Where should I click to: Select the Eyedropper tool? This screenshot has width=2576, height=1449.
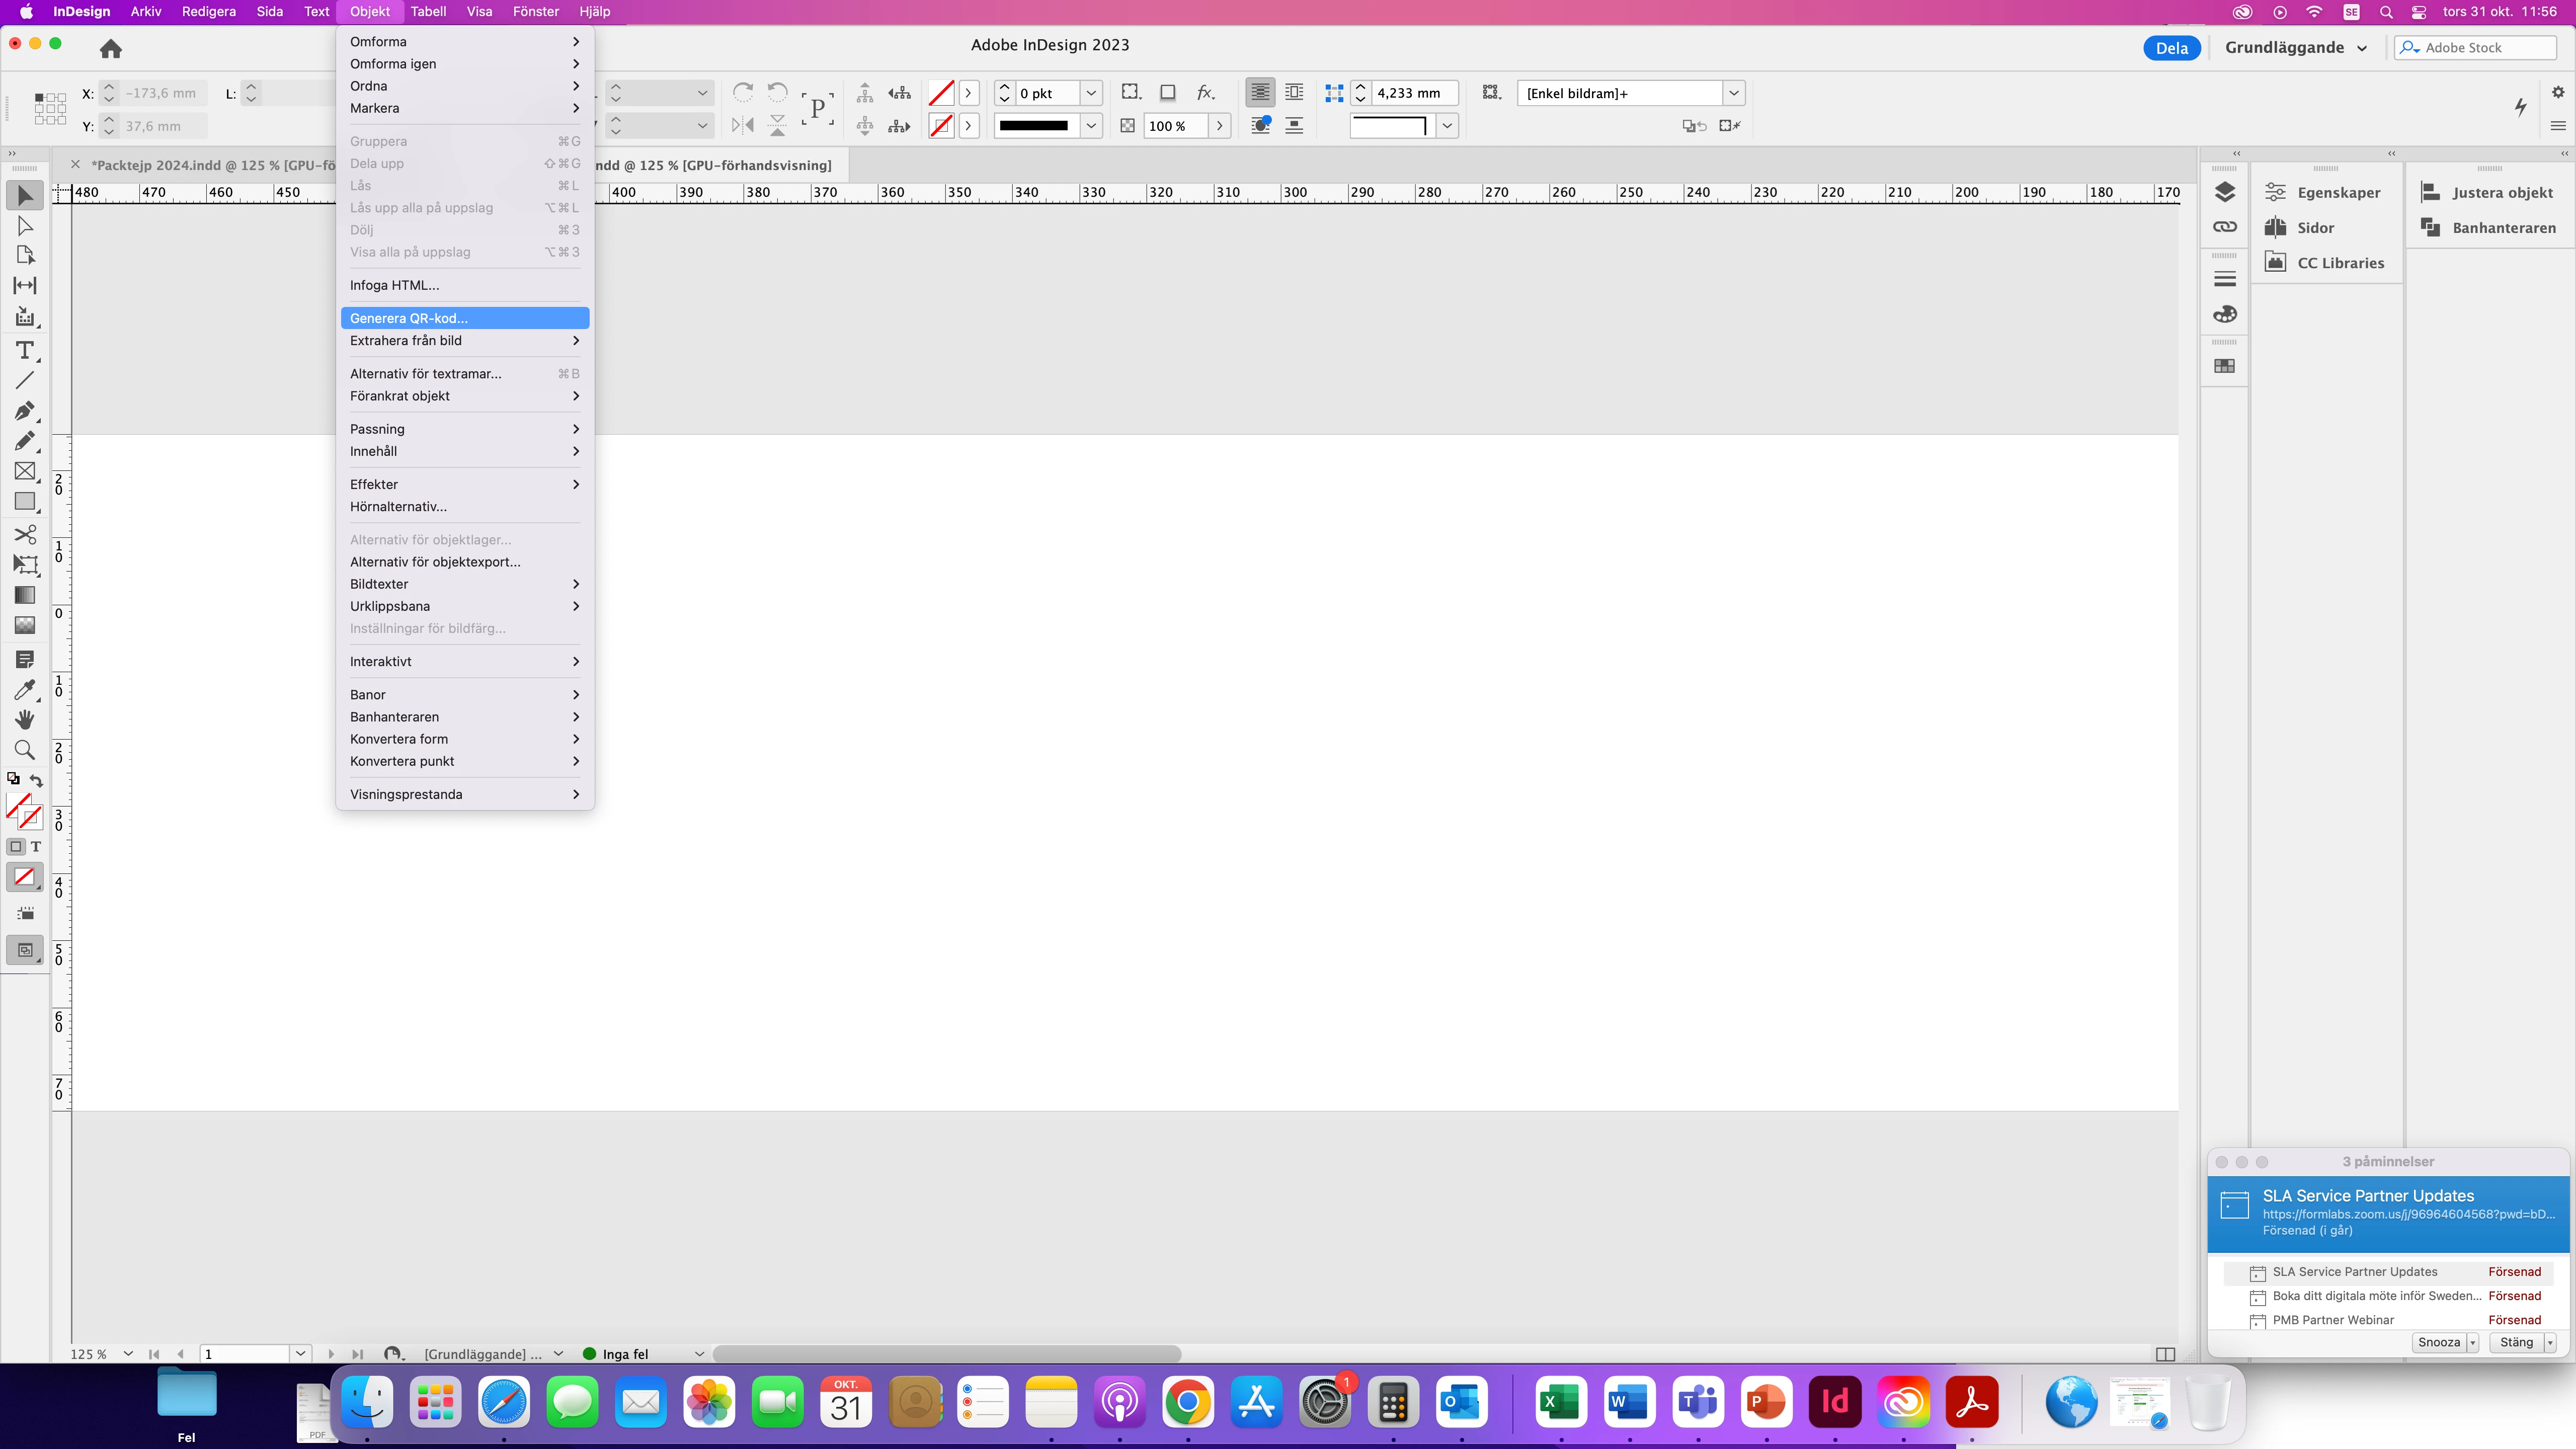pyautogui.click(x=24, y=690)
